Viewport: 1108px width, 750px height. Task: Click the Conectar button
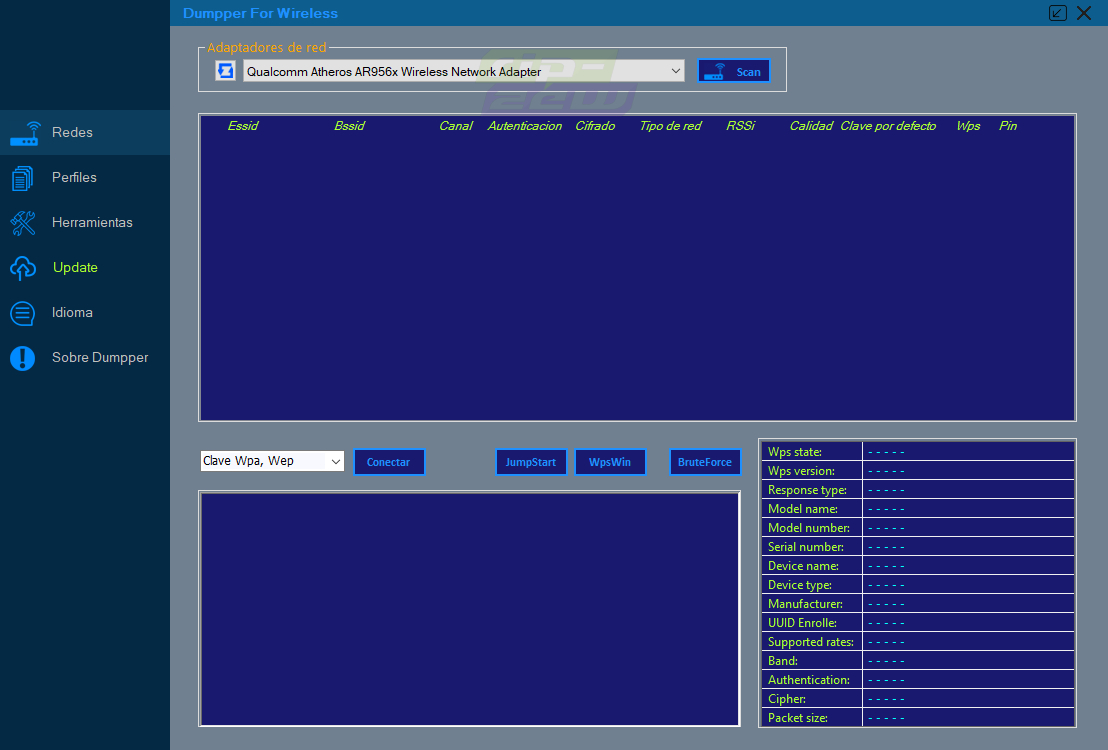click(389, 462)
